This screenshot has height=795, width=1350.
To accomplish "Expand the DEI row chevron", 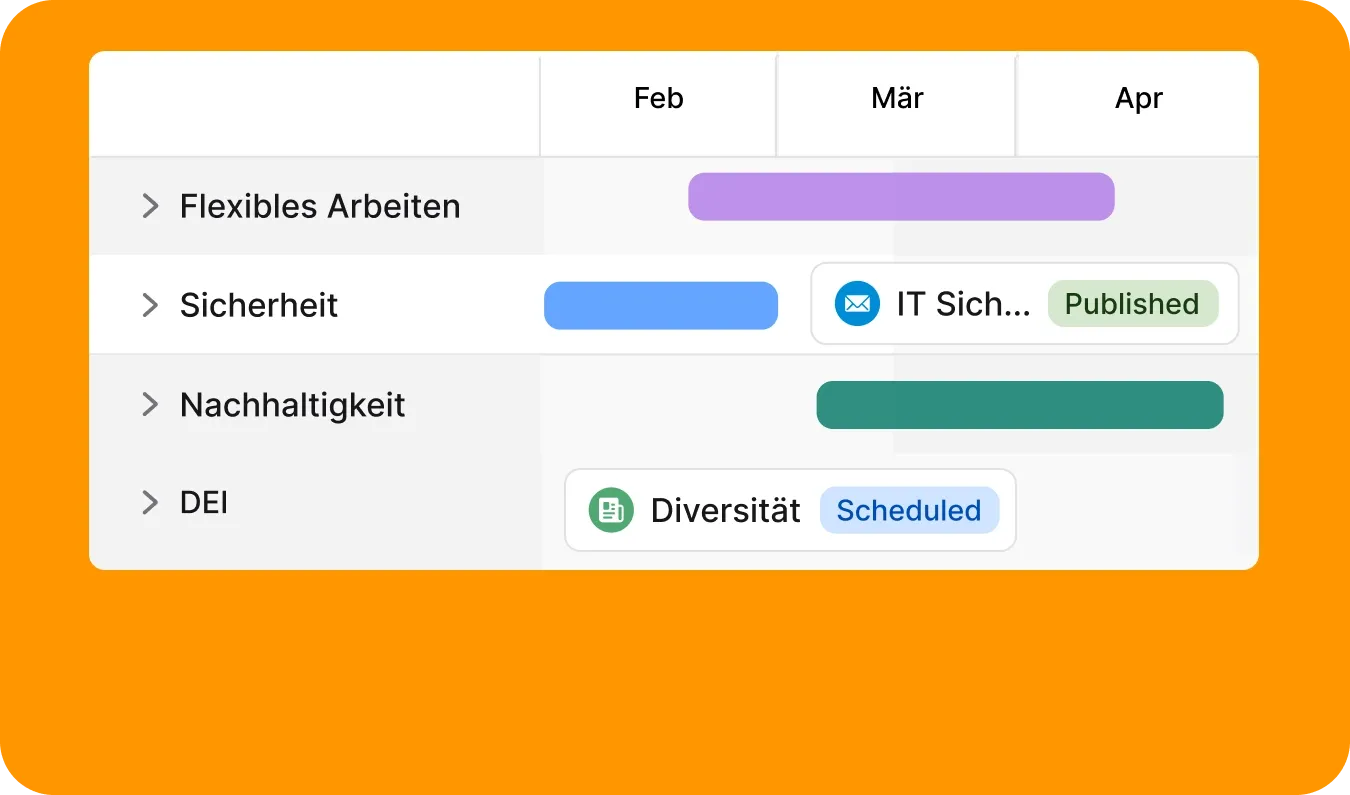I will pos(150,502).
